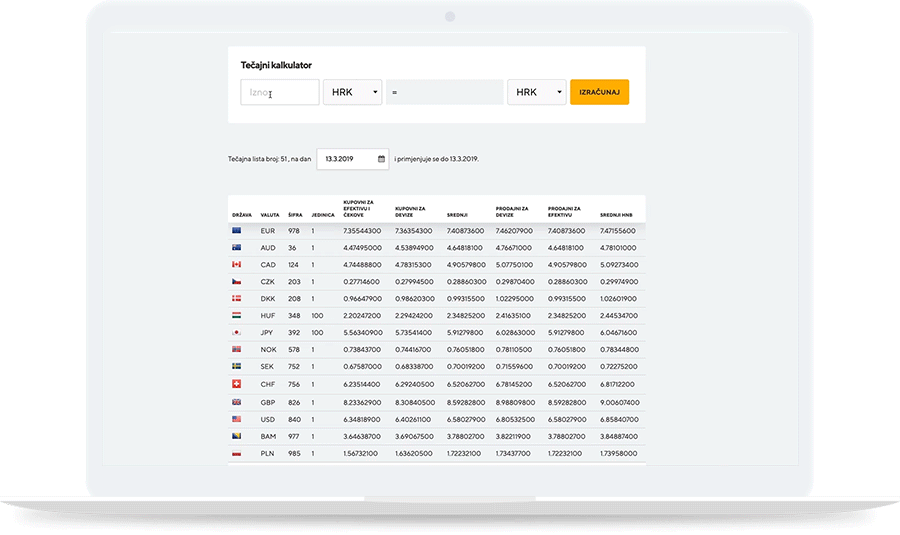Image resolution: width=900 pixels, height=535 pixels.
Task: Click the British flag in GBP row
Action: click(x=236, y=402)
